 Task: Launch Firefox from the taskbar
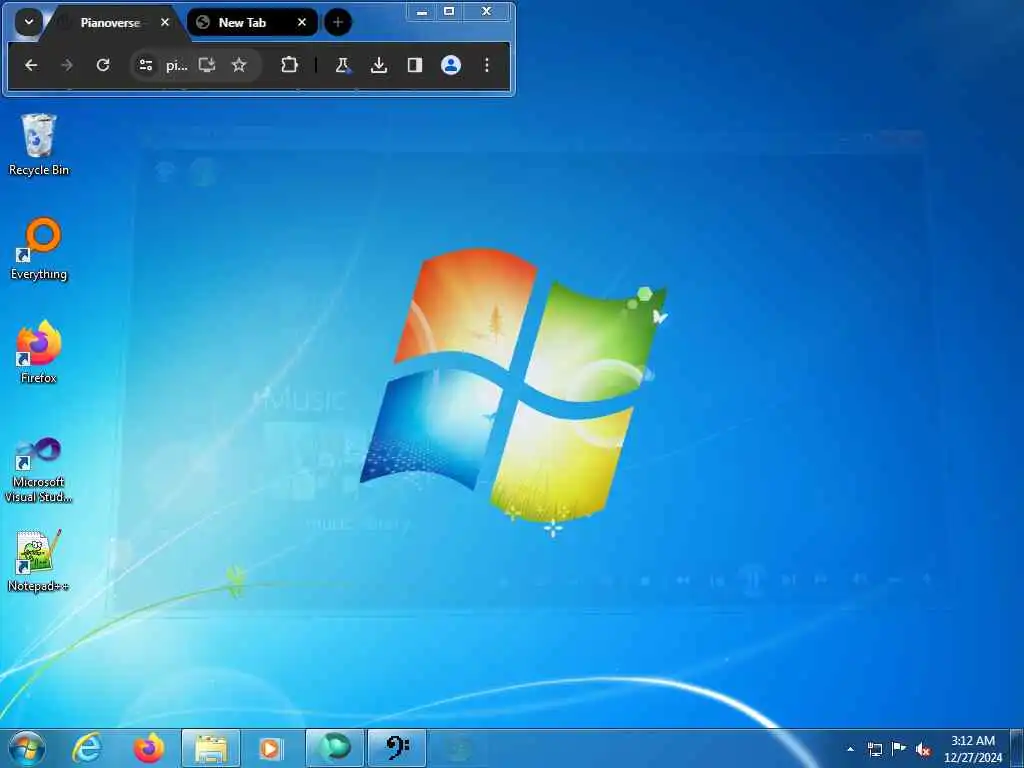click(148, 748)
